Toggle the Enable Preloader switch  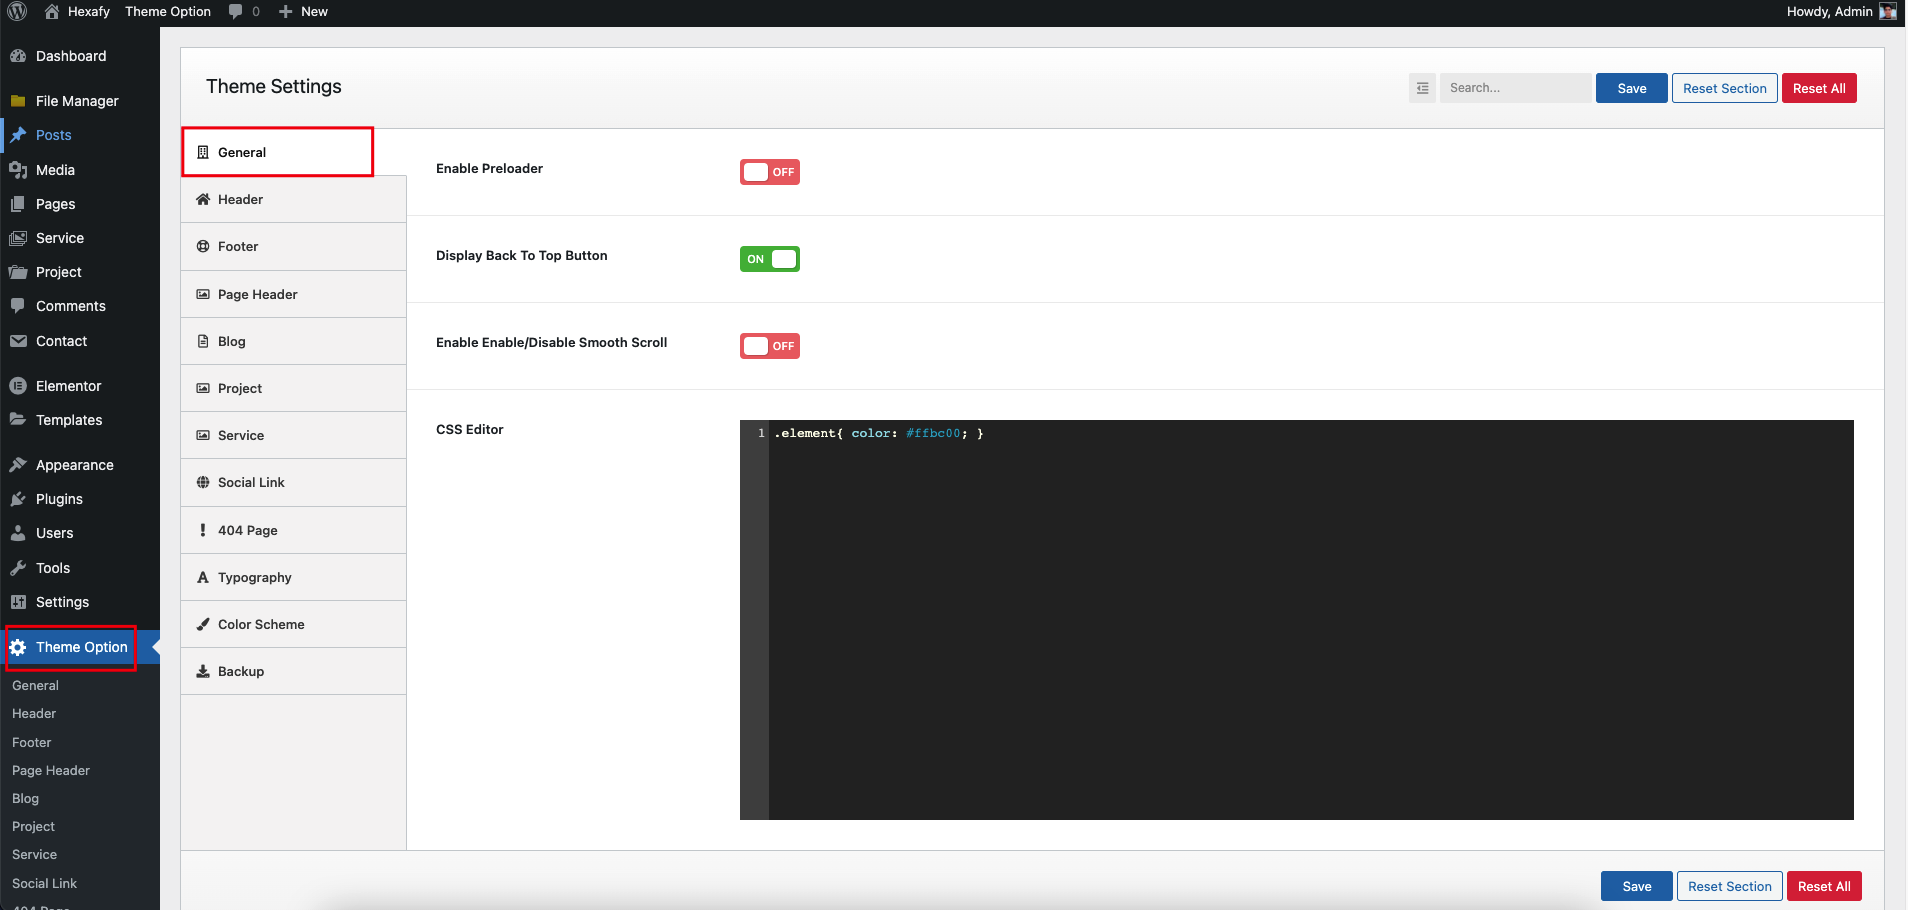coord(770,172)
